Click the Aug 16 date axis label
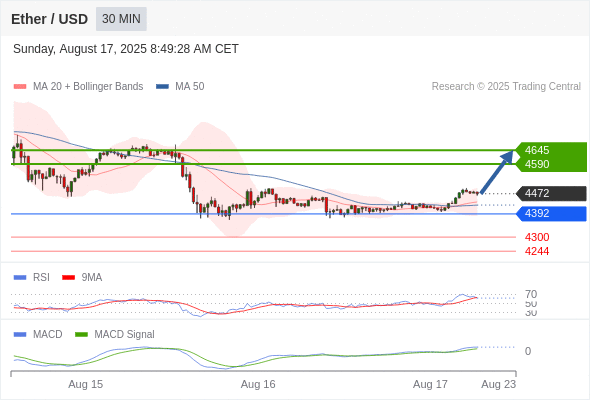590x400 pixels. (x=258, y=384)
